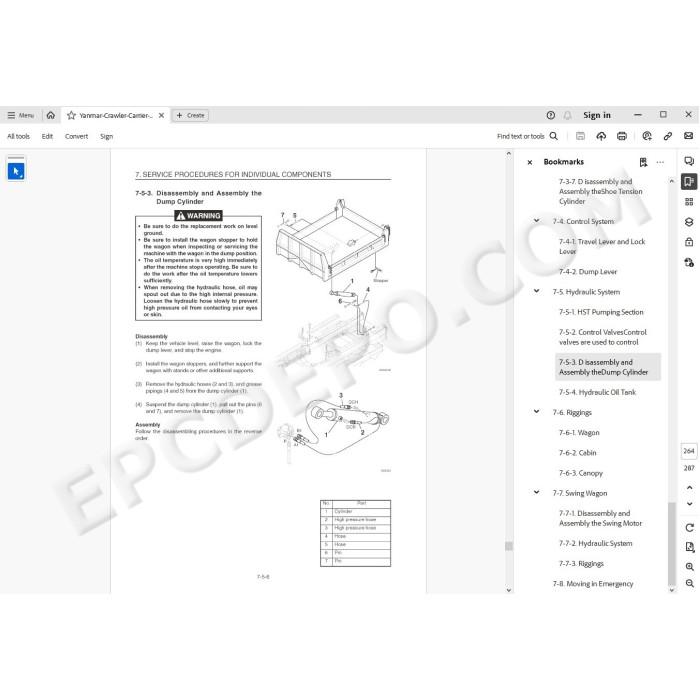Image resolution: width=700 pixels, height=700 pixels.
Task: Collapse the 7-4. Control System bookmark
Action: coord(537,221)
